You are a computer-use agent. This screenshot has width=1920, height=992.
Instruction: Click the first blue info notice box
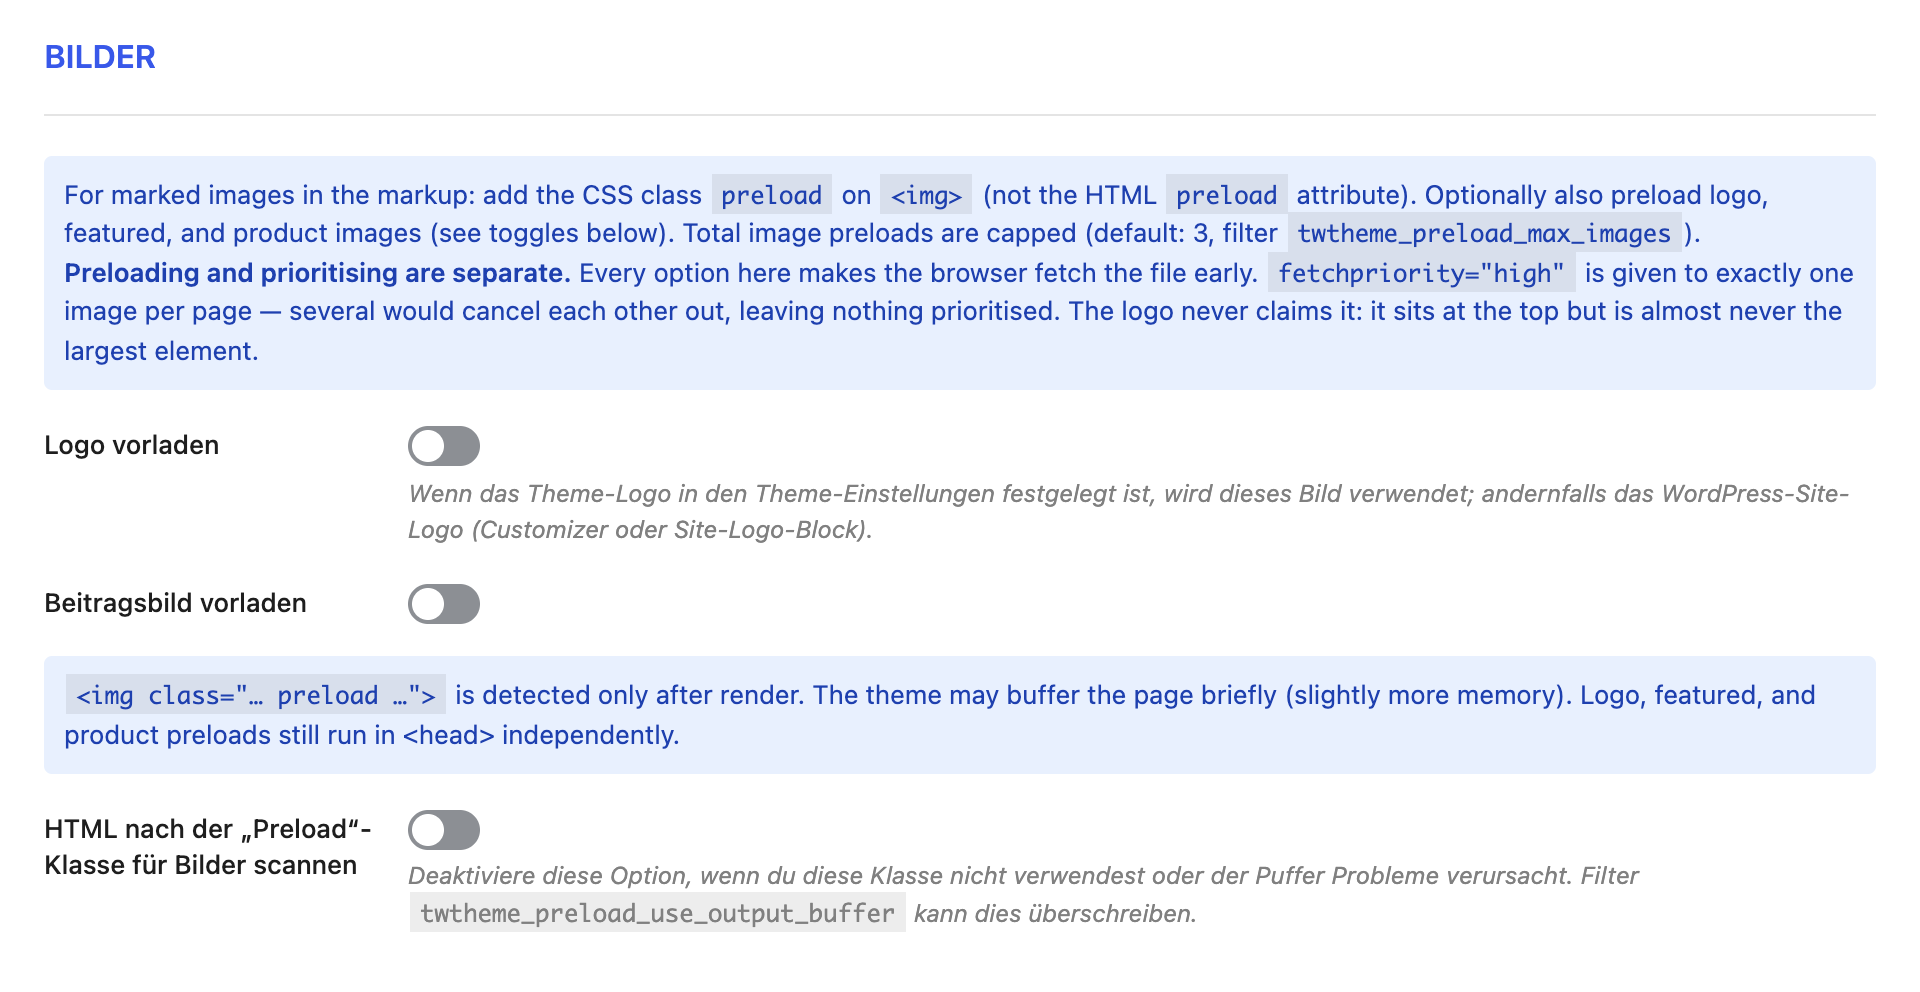pyautogui.click(x=960, y=273)
